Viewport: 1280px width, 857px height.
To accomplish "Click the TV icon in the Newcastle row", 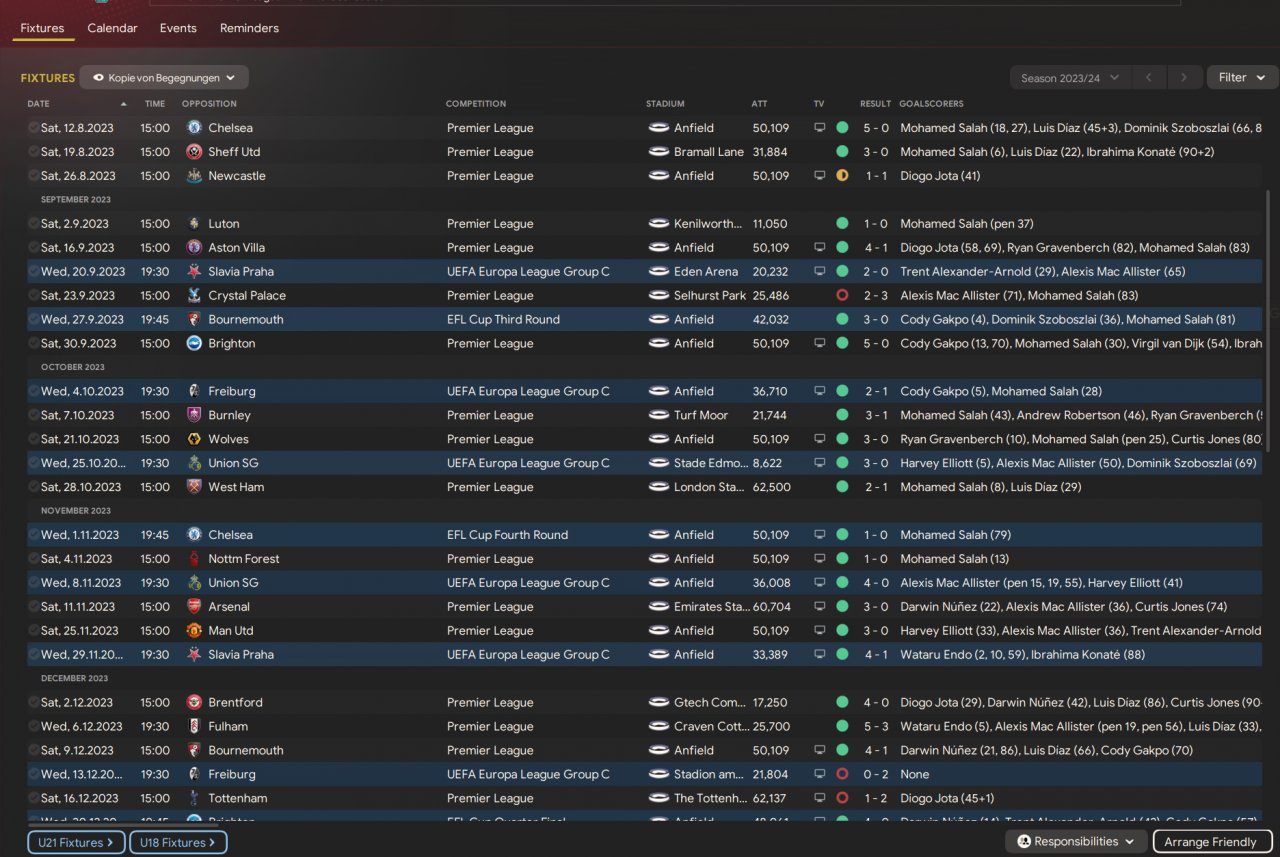I will click(820, 176).
